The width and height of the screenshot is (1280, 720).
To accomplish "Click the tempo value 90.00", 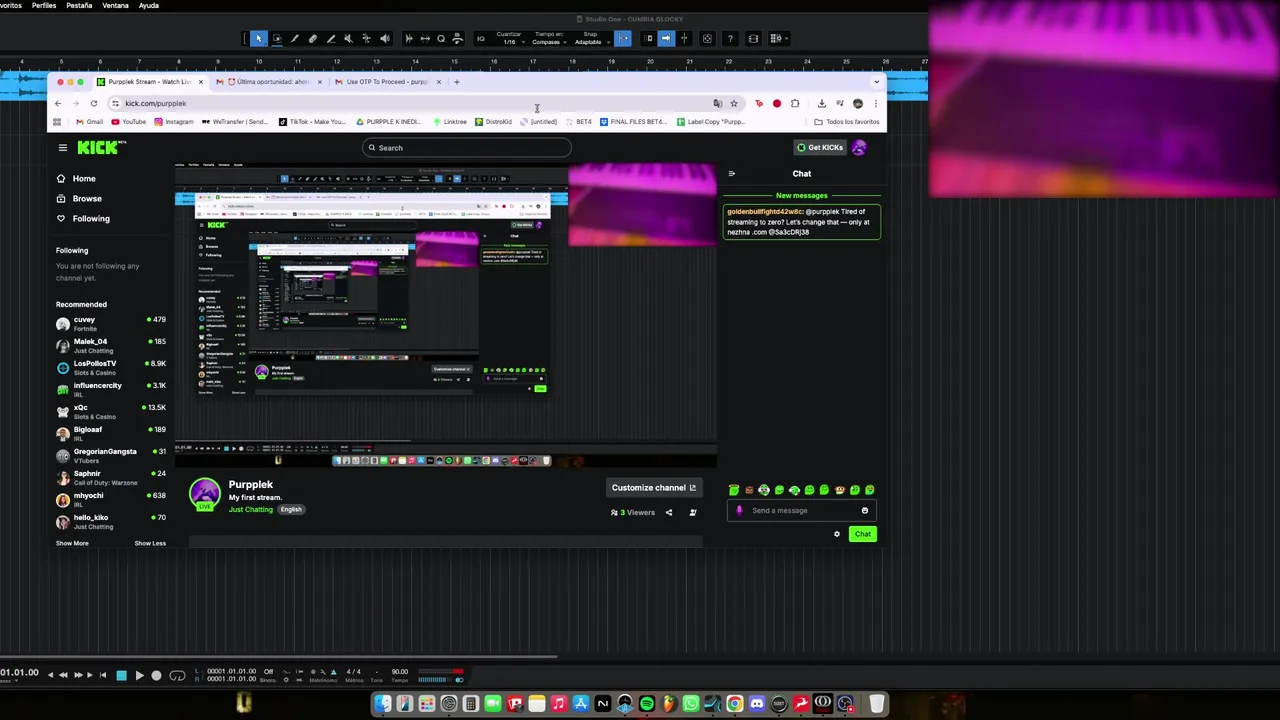I will 400,672.
